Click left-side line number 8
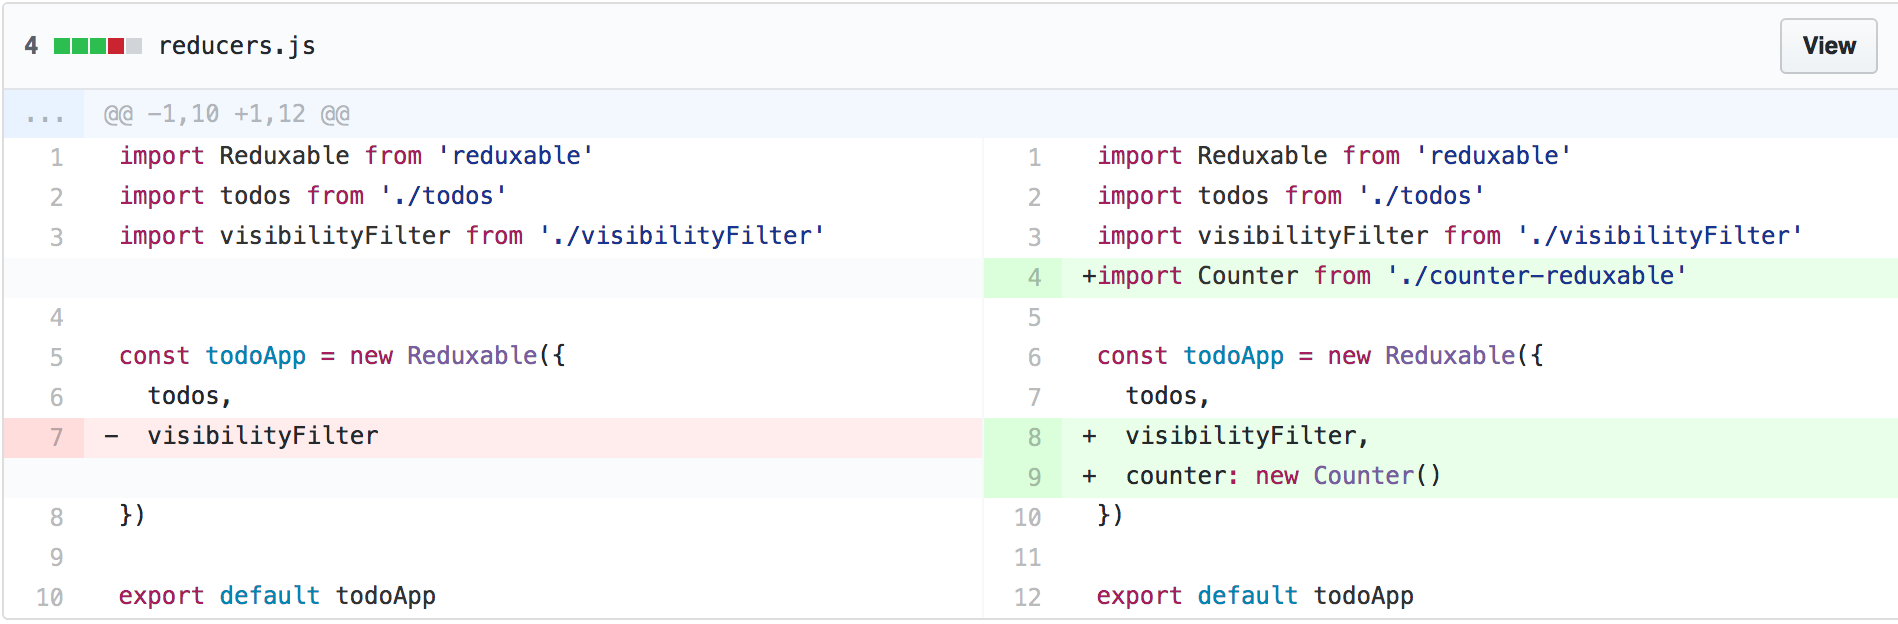Viewport: 1898px width, 624px height. pos(57,518)
